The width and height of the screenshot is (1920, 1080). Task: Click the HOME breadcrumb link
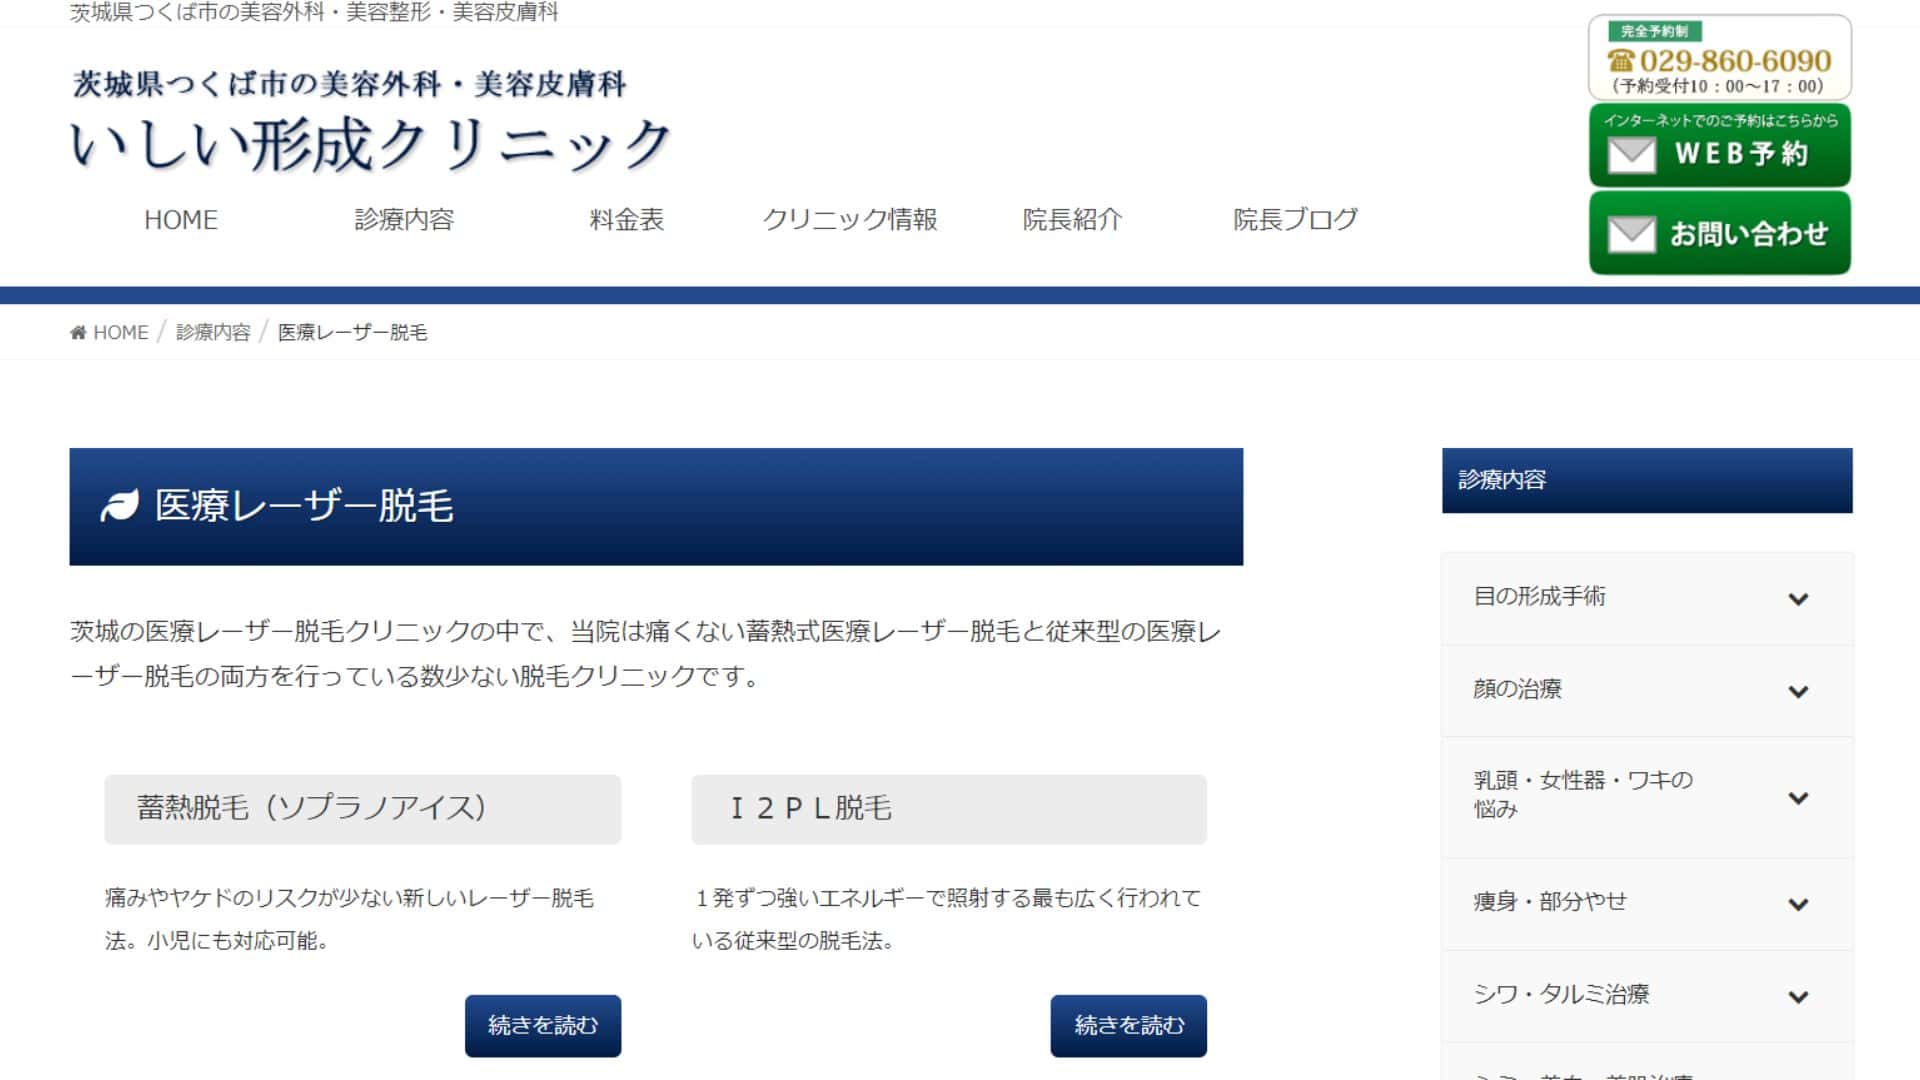point(120,332)
